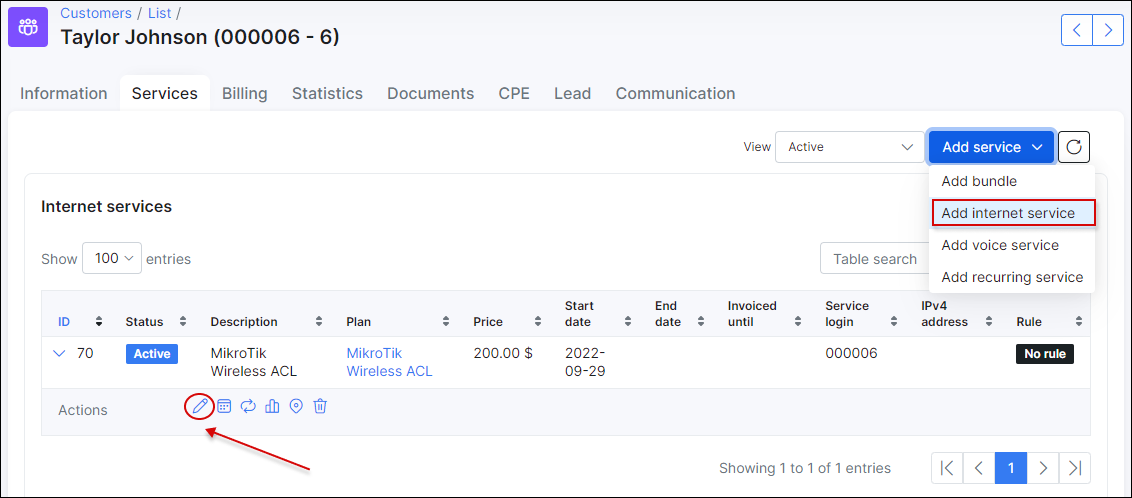
Task: Switch to the Billing tab
Action: pyautogui.click(x=245, y=94)
